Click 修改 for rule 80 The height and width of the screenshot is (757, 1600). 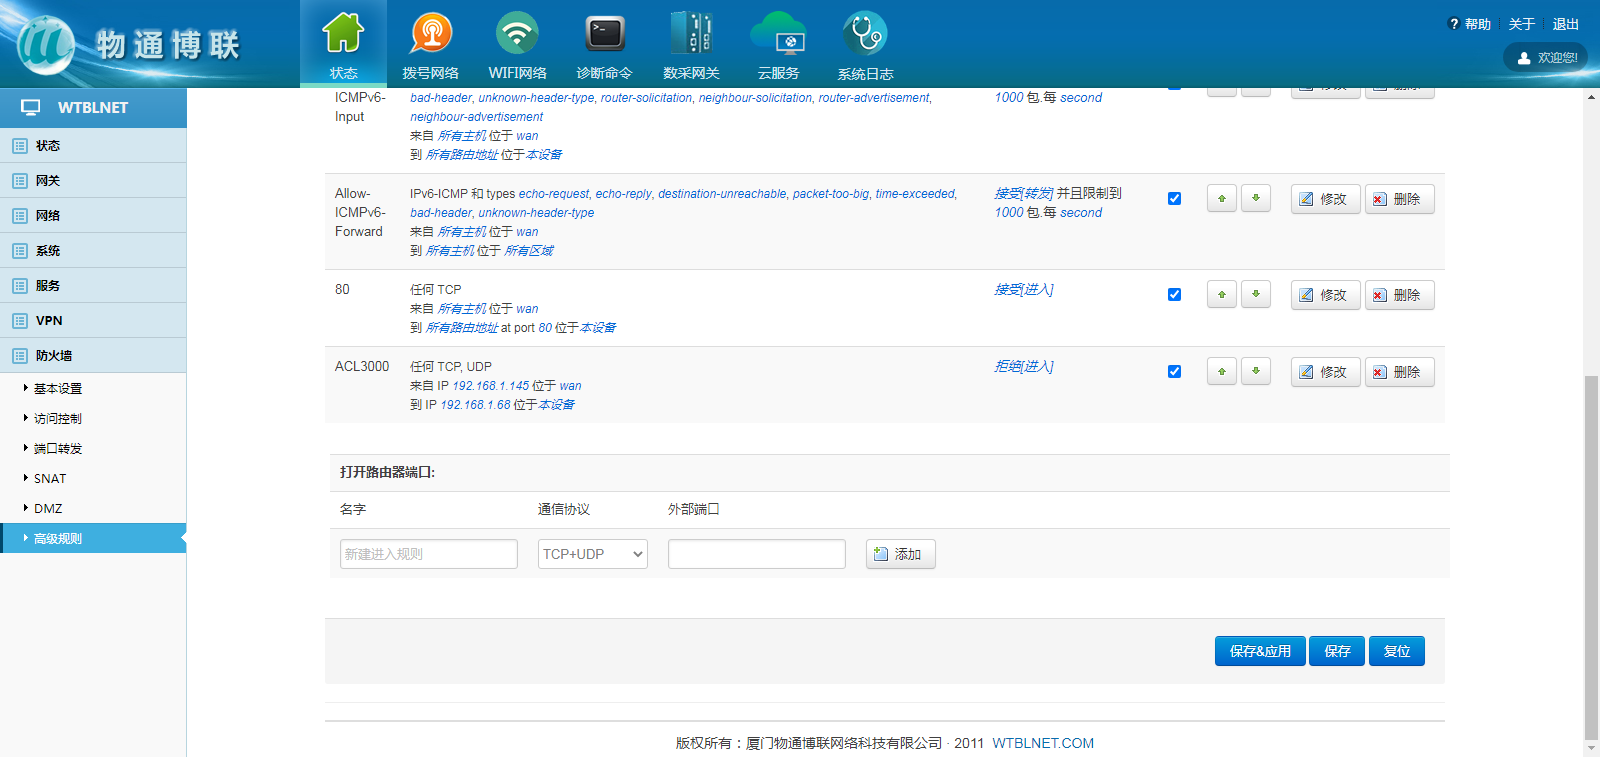click(1325, 295)
